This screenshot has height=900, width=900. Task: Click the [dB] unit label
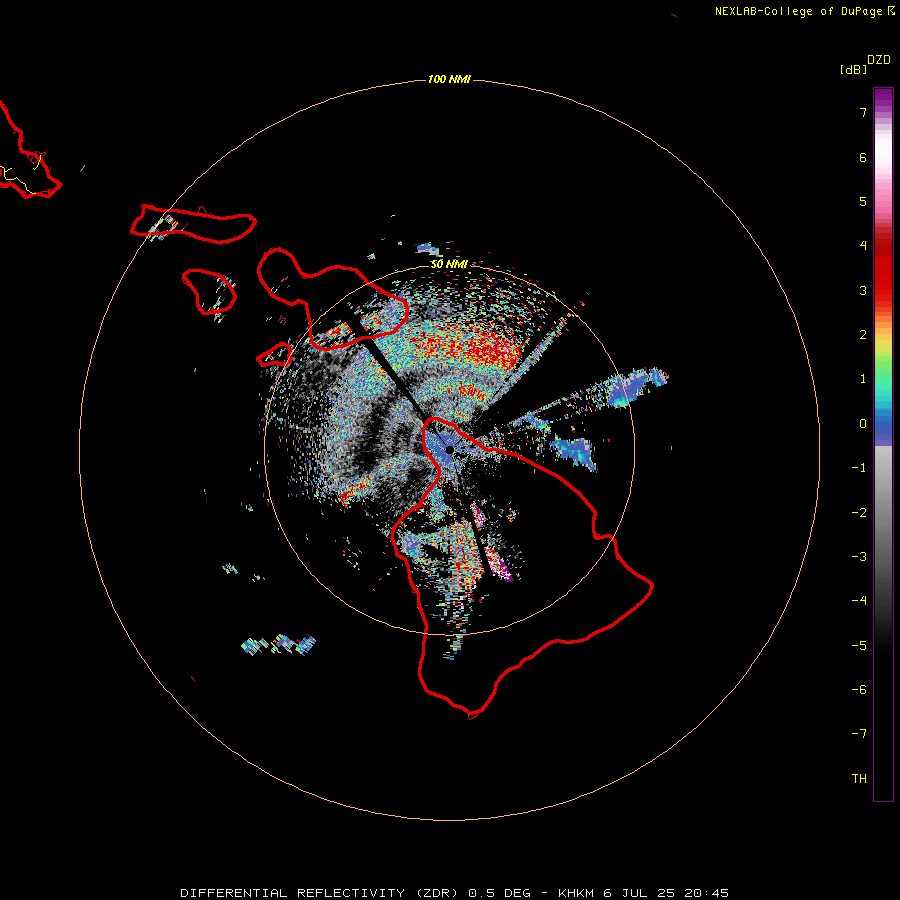(x=853, y=70)
